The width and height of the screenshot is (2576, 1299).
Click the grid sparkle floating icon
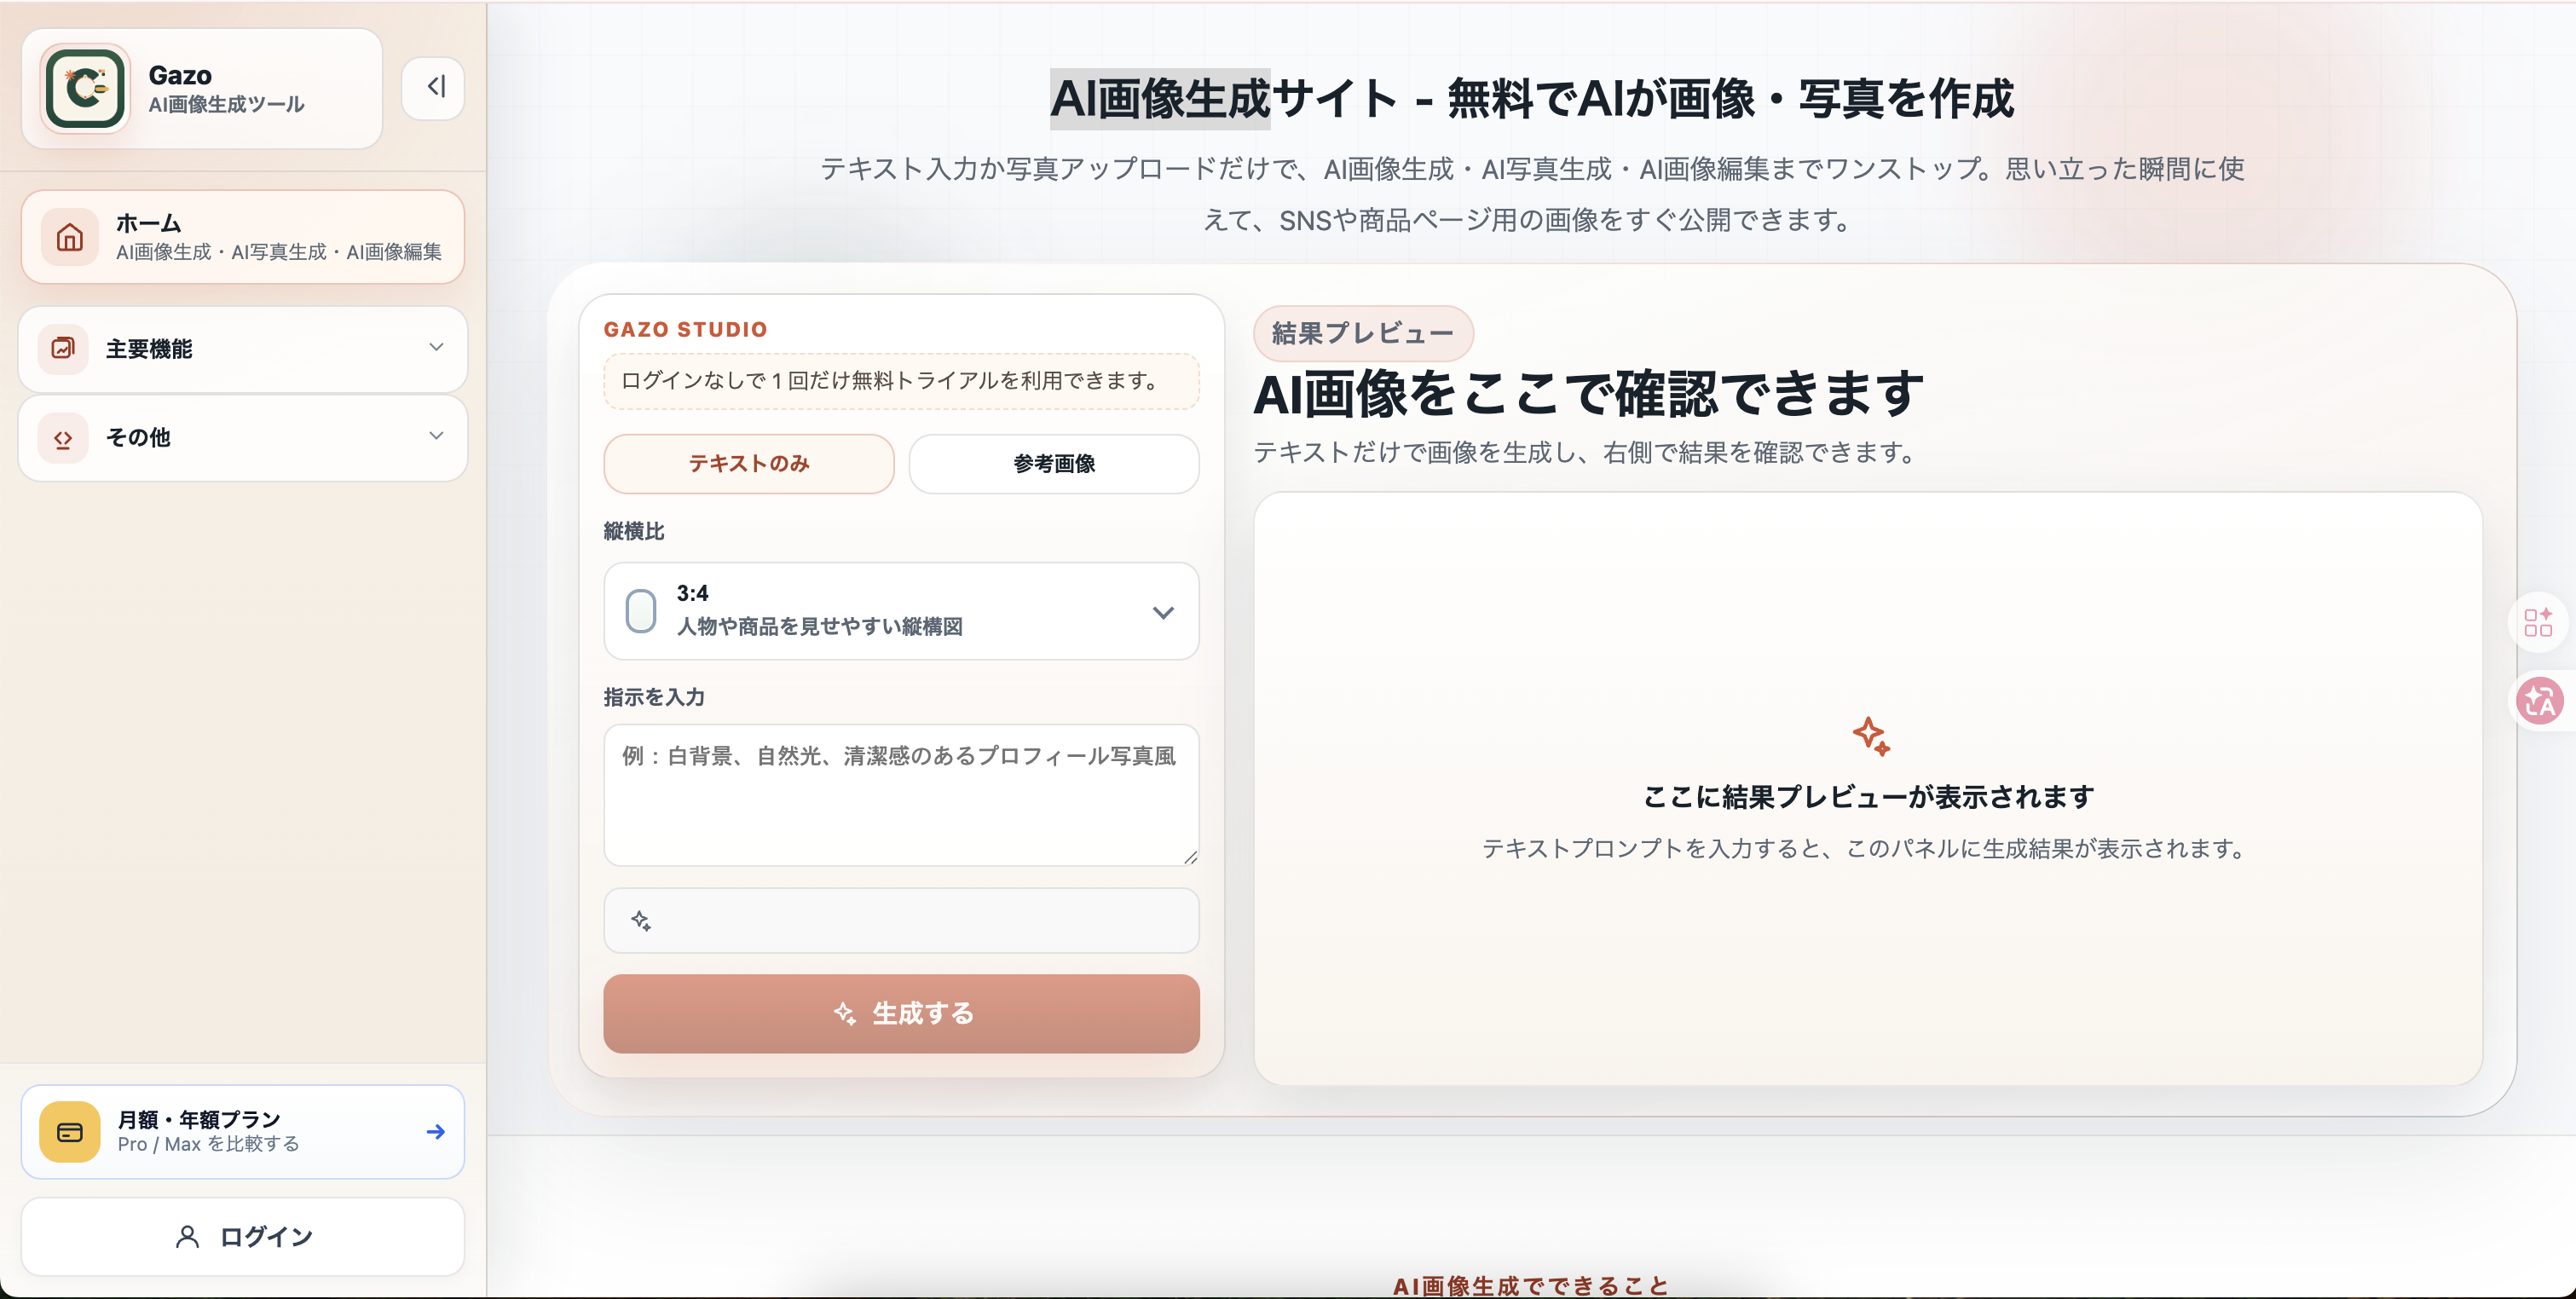(x=2539, y=623)
